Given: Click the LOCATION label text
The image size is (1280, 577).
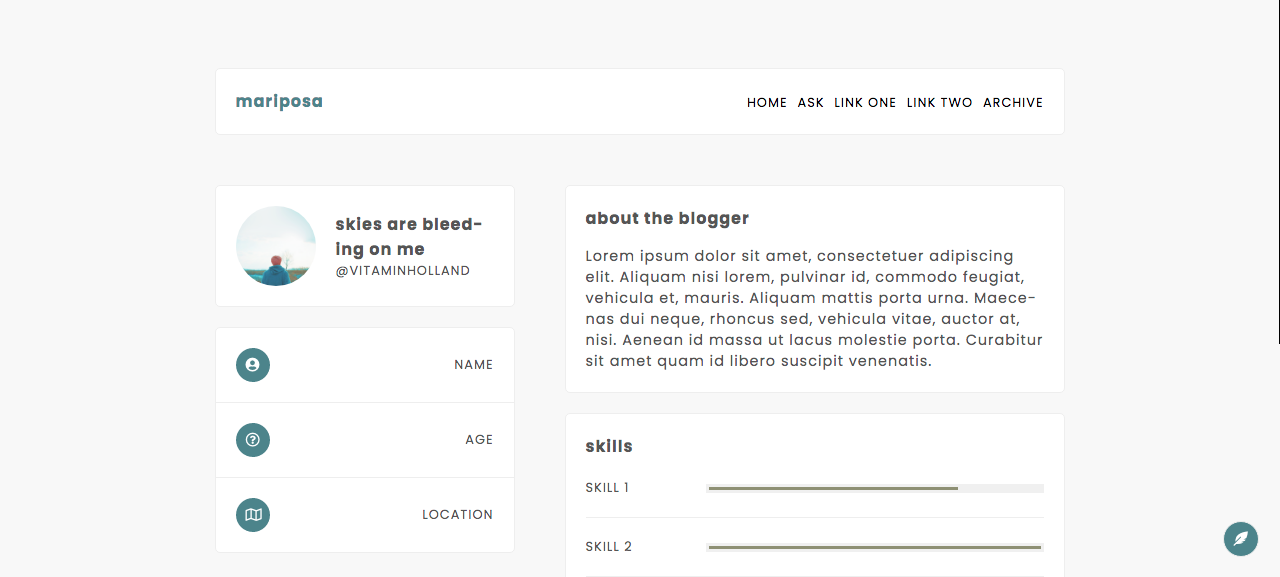Looking at the screenshot, I should (457, 515).
